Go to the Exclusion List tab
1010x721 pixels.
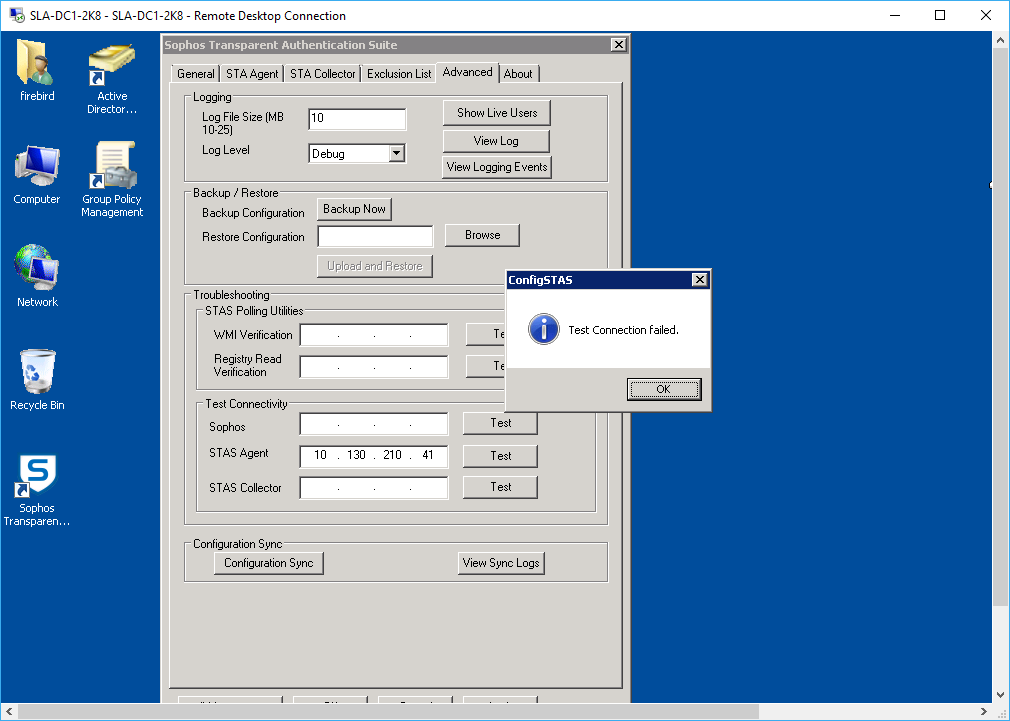[399, 73]
